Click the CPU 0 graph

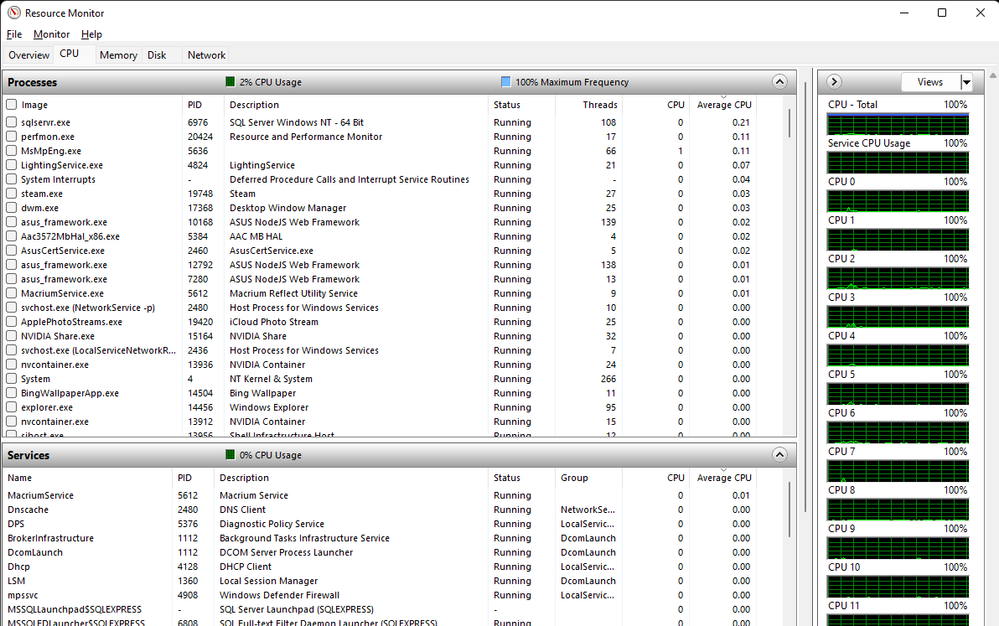pyautogui.click(x=898, y=201)
